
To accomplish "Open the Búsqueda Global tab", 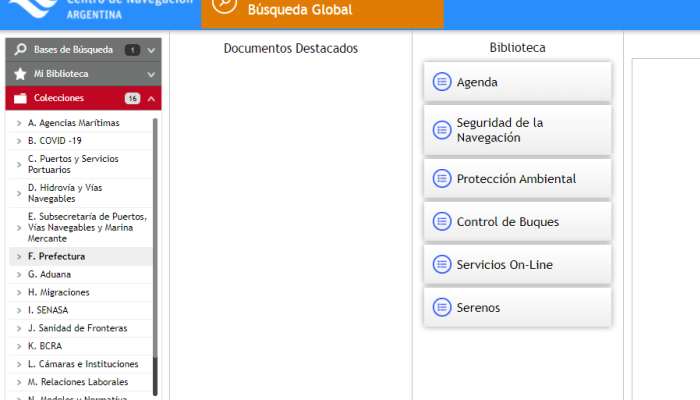I will click(322, 14).
